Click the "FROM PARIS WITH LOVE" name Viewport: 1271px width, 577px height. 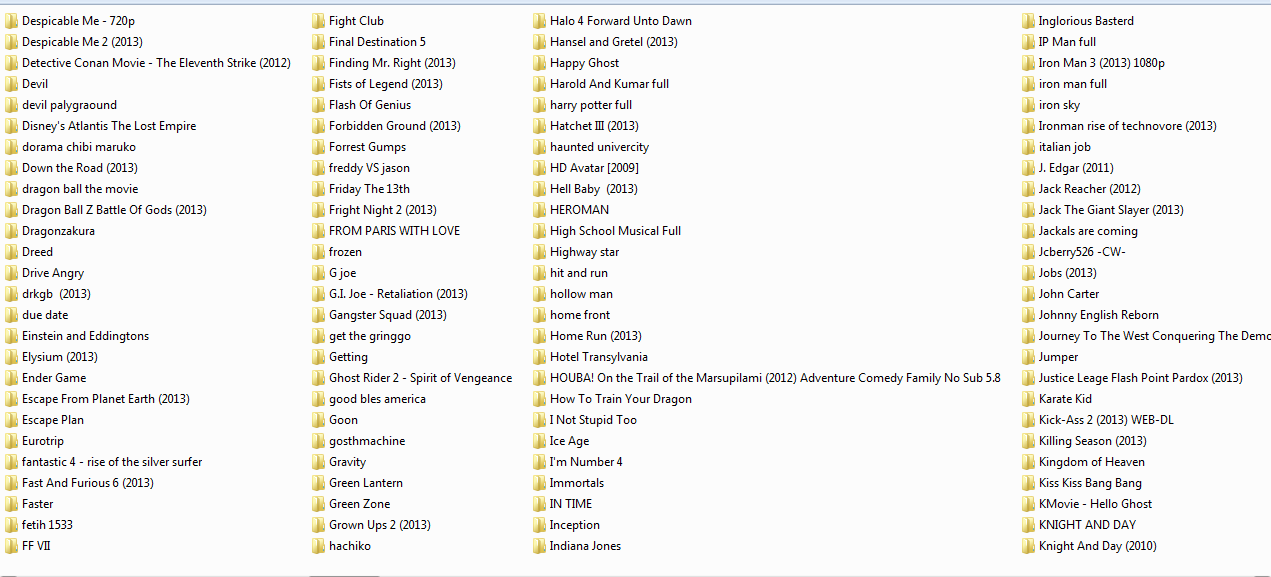click(x=395, y=231)
